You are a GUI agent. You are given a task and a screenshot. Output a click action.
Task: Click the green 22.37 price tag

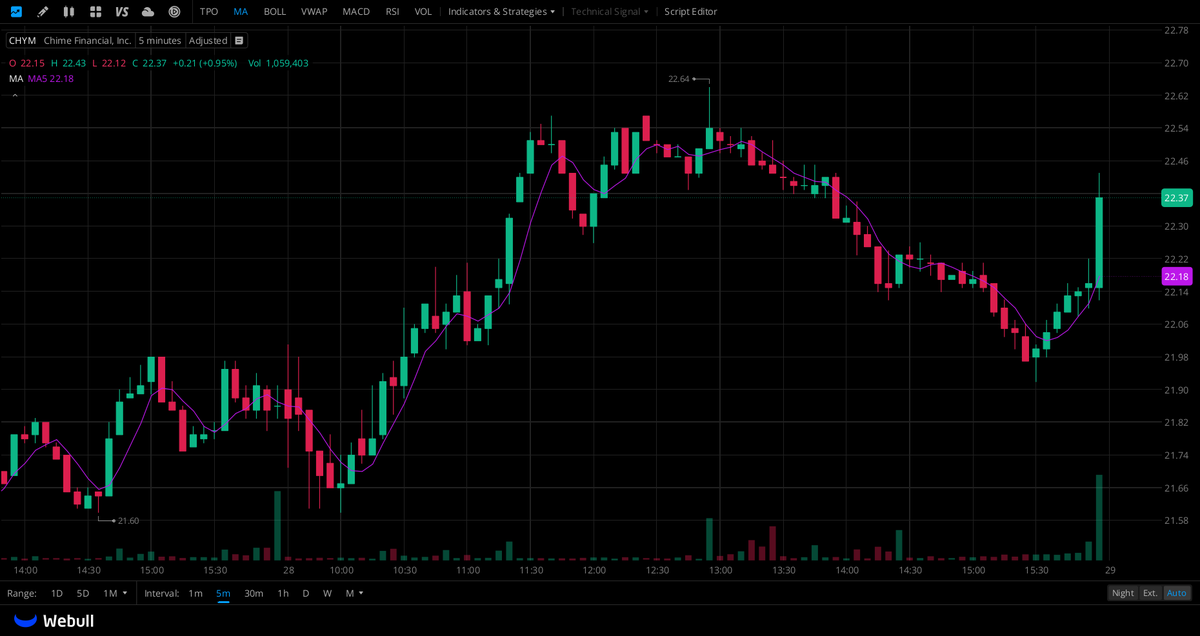coord(1176,198)
